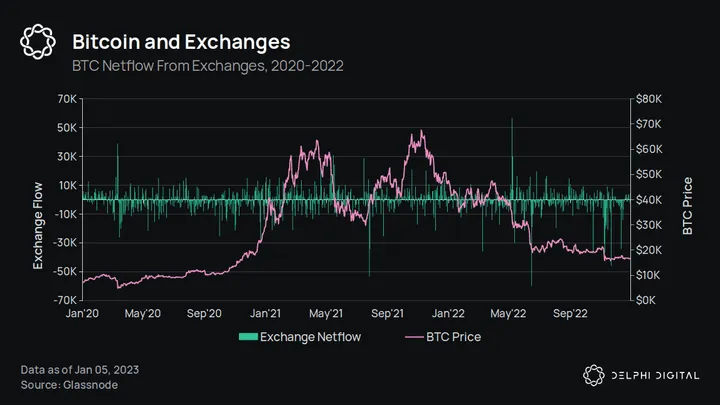Click the "Bitcoin and Exchanges" chart title
This screenshot has width=720, height=405.
181,42
